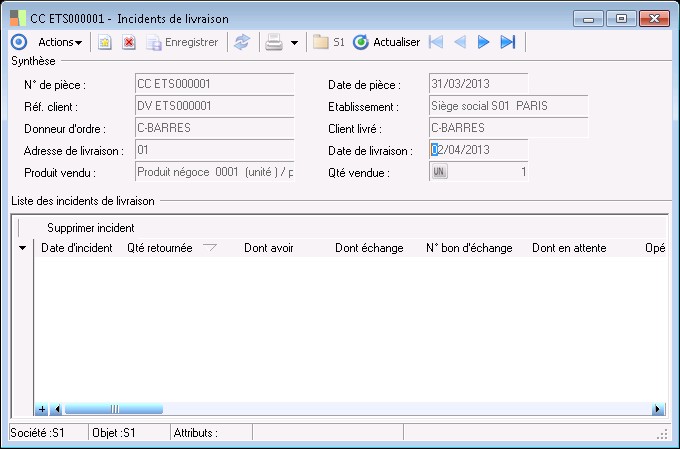Click the right scroll arrow of the grid
Viewport: 680px width, 449px height.
point(658,409)
